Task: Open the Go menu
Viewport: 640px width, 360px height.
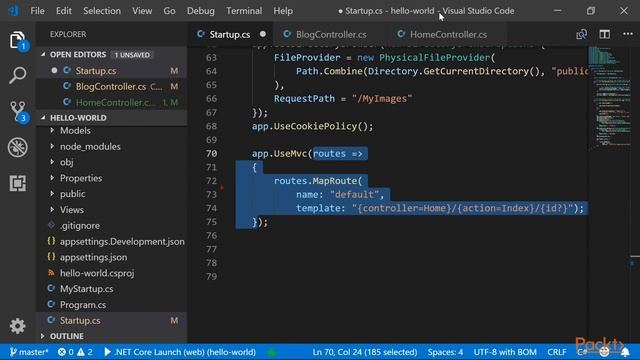Action: (x=169, y=11)
